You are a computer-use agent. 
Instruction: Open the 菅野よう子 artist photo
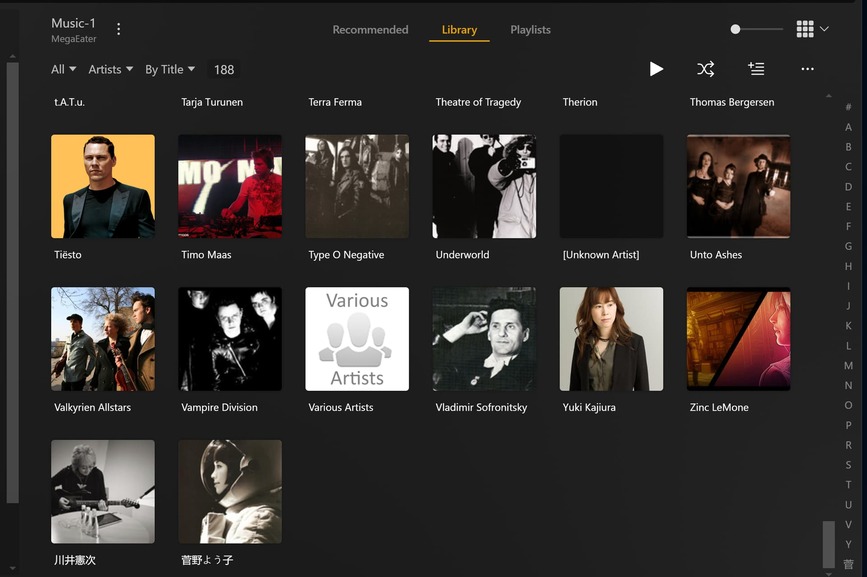pos(230,491)
